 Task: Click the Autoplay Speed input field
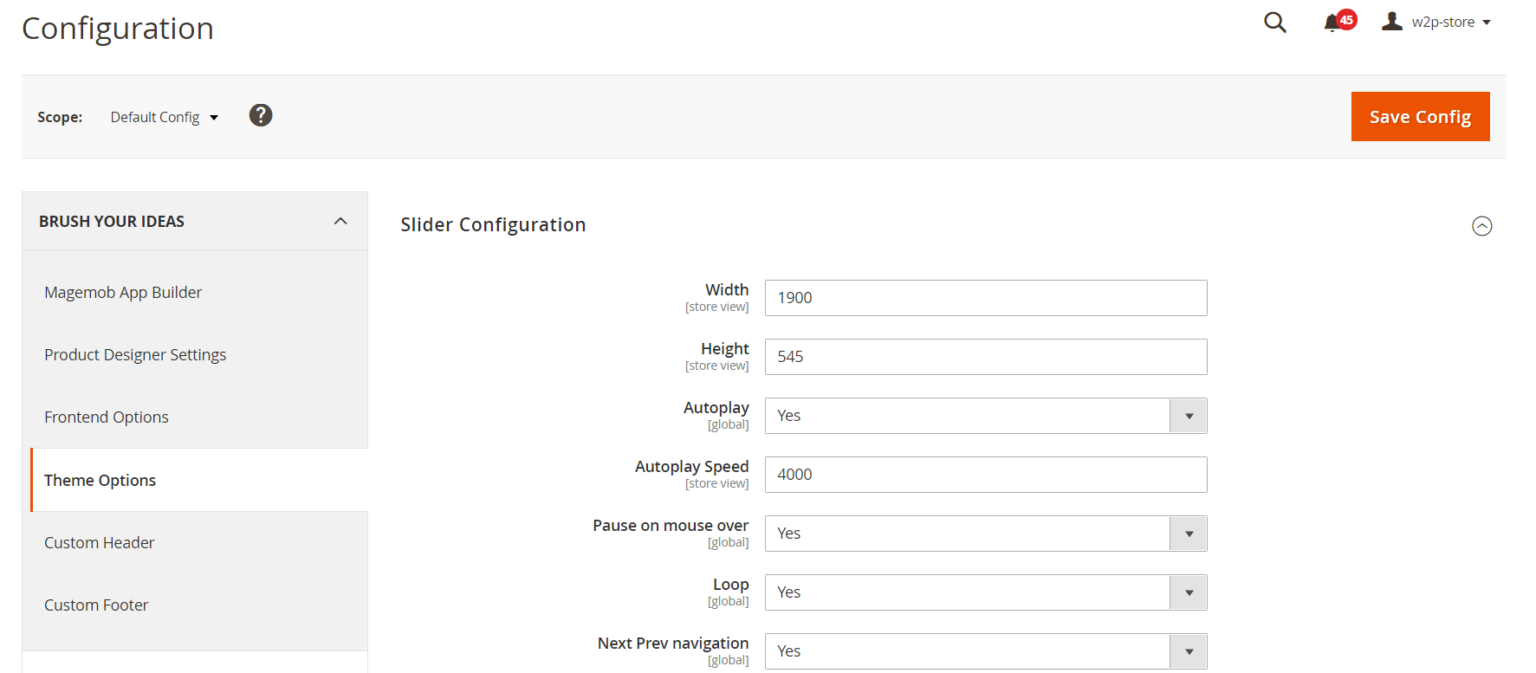tap(985, 474)
